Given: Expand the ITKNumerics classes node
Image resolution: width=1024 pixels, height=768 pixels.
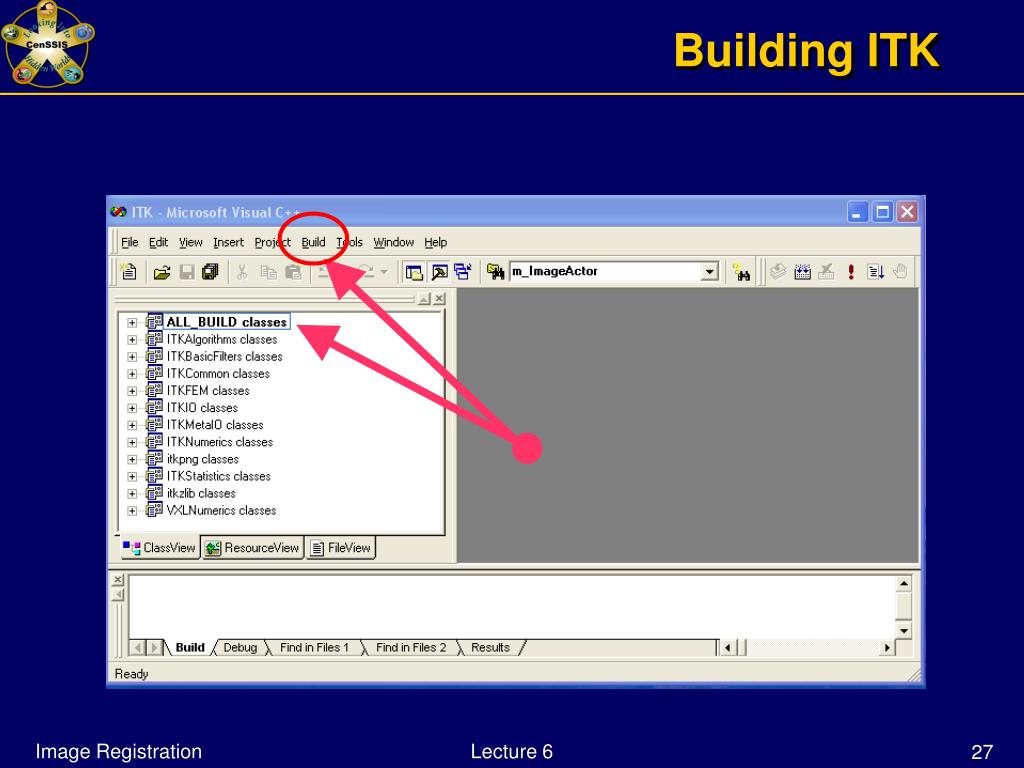Looking at the screenshot, I should pyautogui.click(x=132, y=442).
